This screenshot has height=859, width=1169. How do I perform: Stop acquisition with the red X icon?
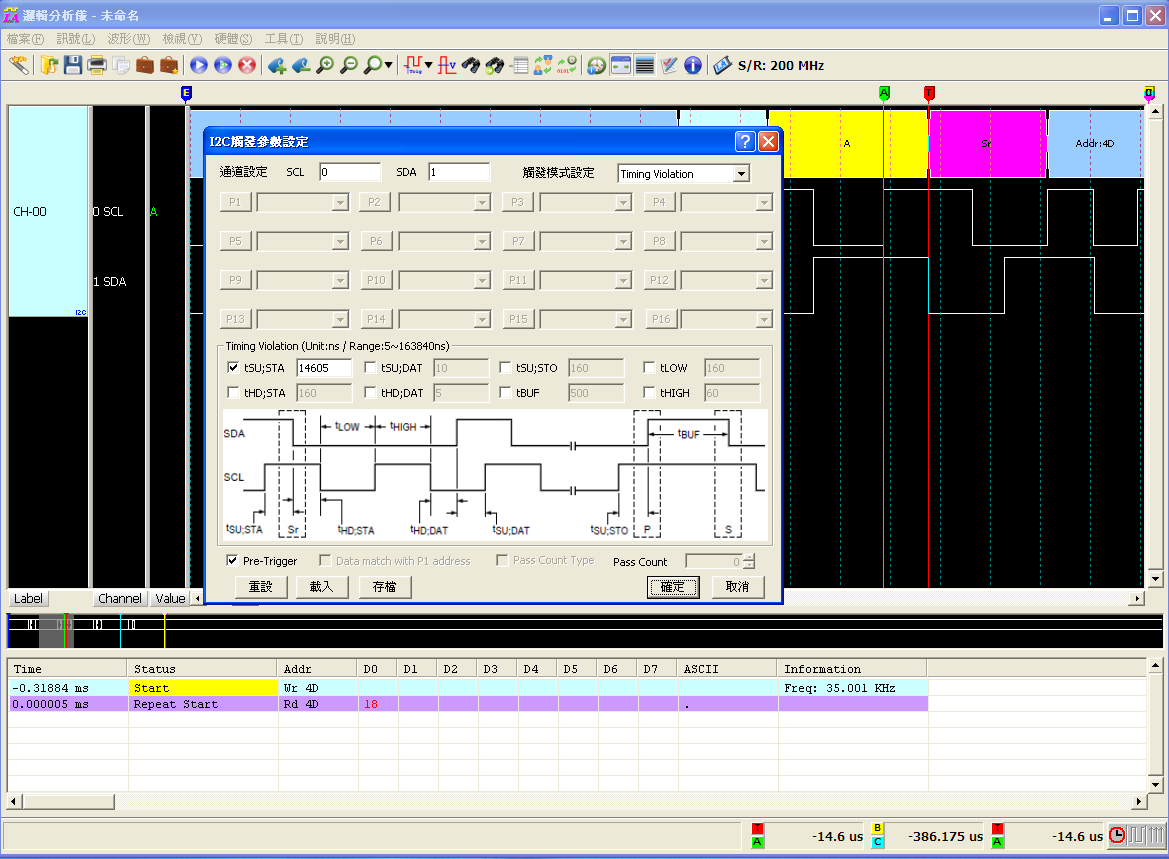(247, 66)
